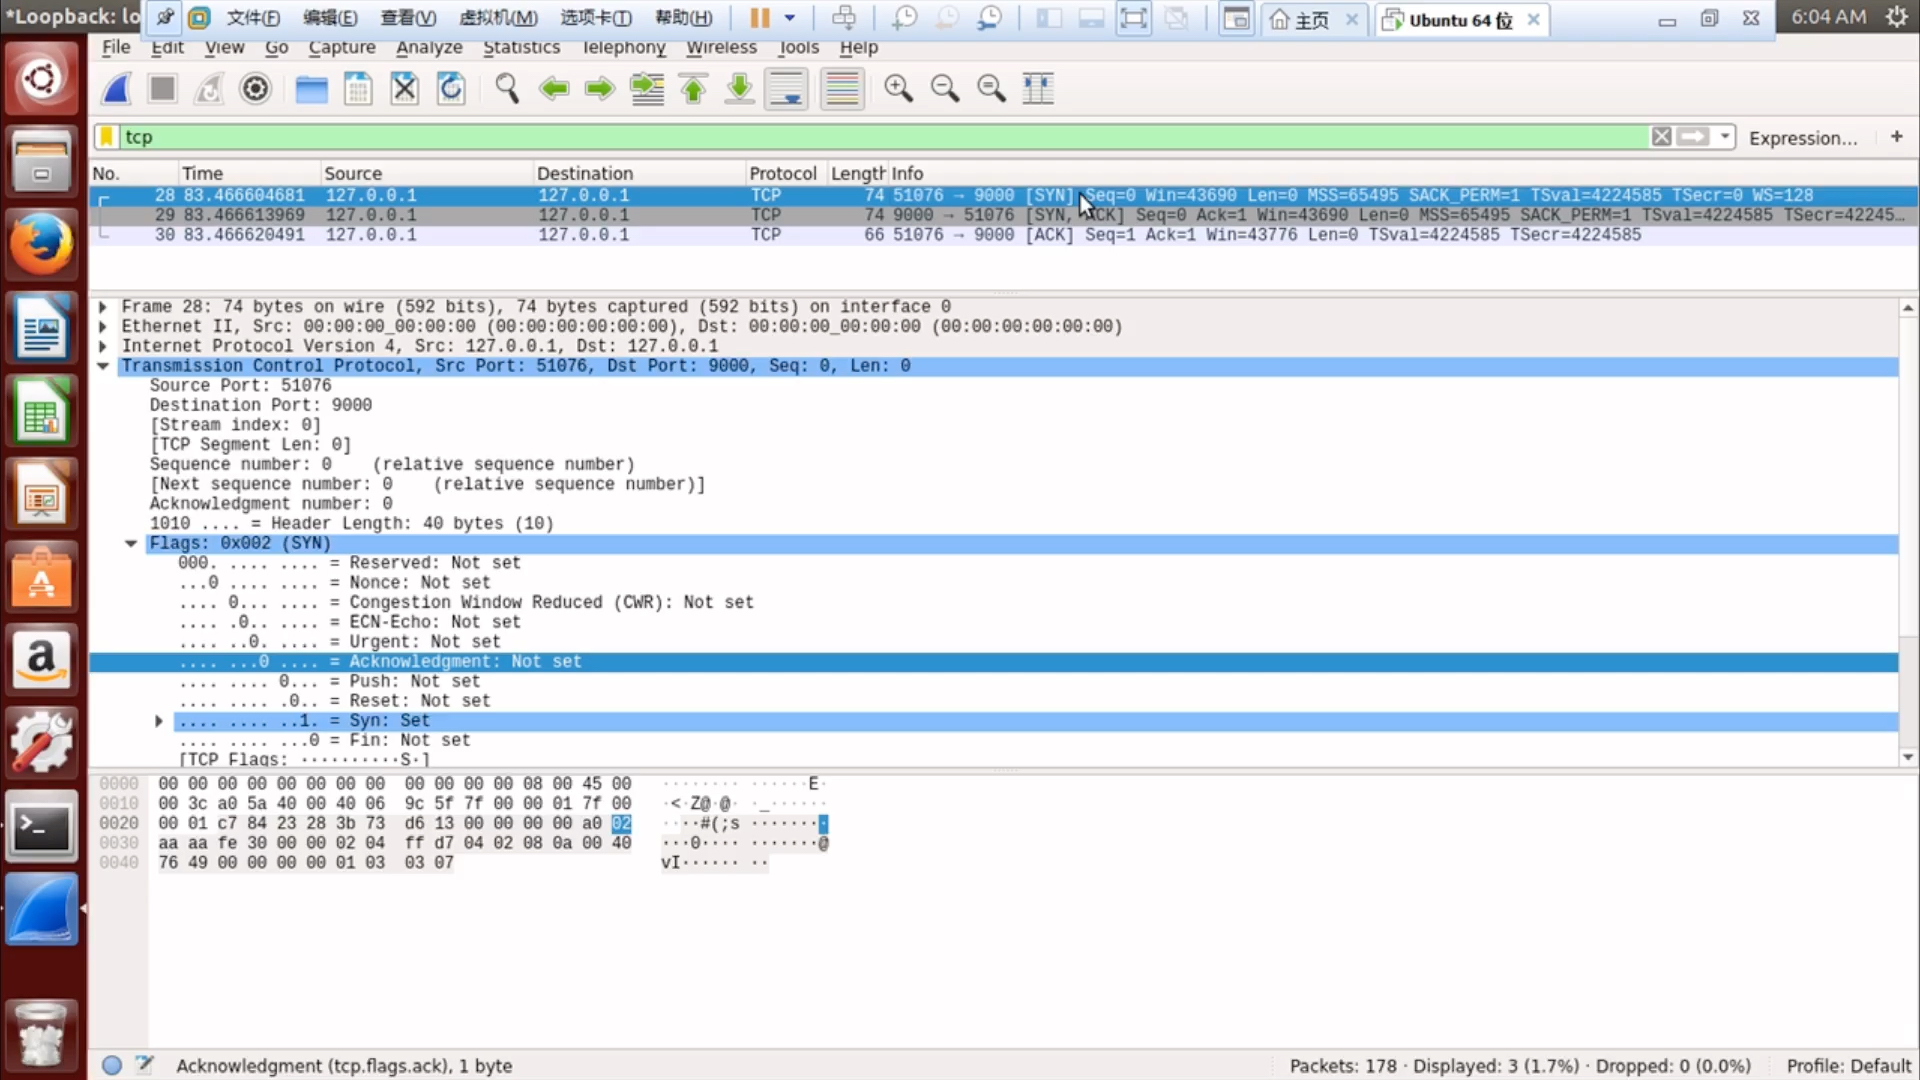
Task: Expand Internet Protocol Version 4 section
Action: tap(102, 346)
